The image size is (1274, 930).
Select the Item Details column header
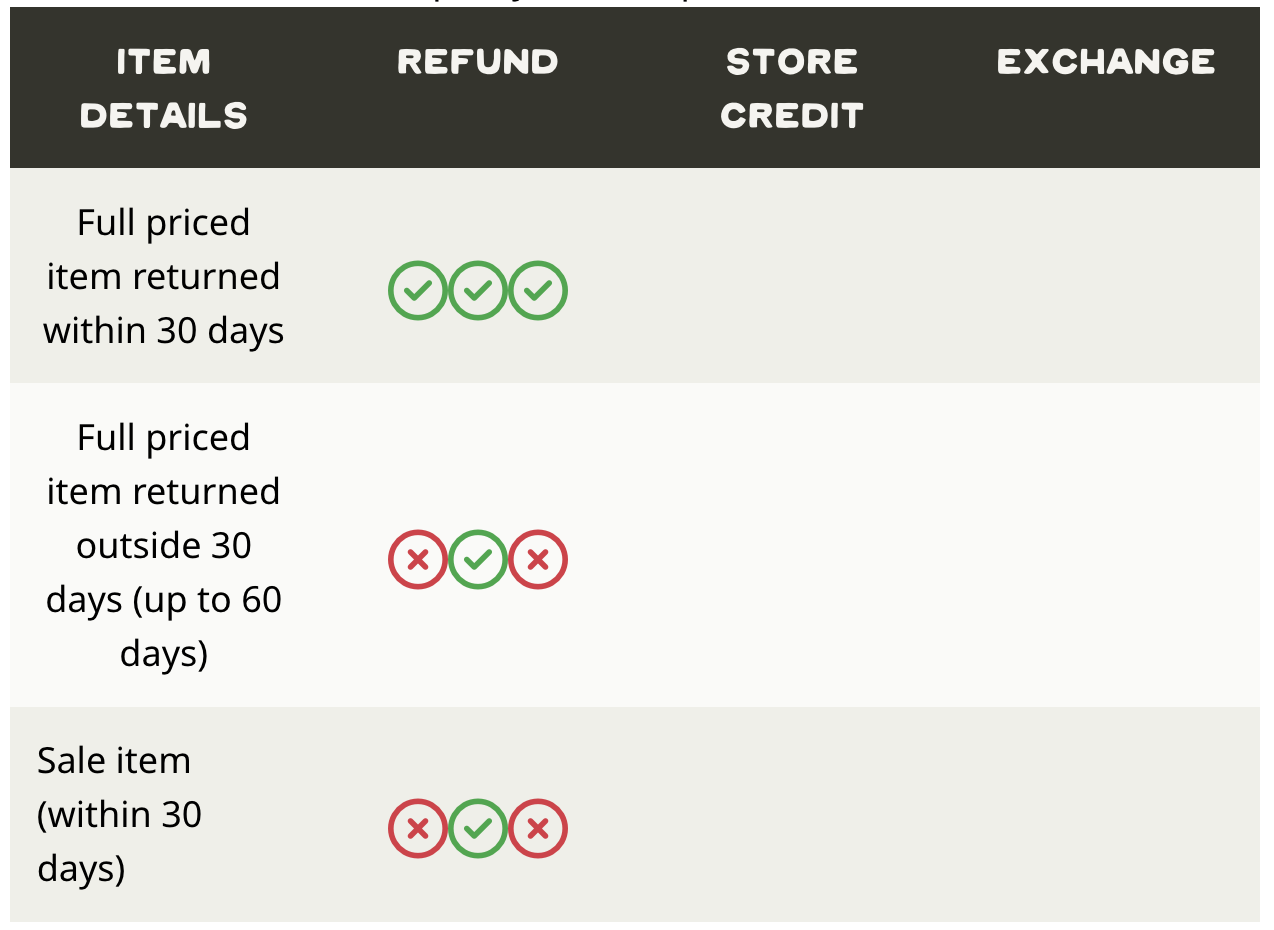tap(164, 88)
